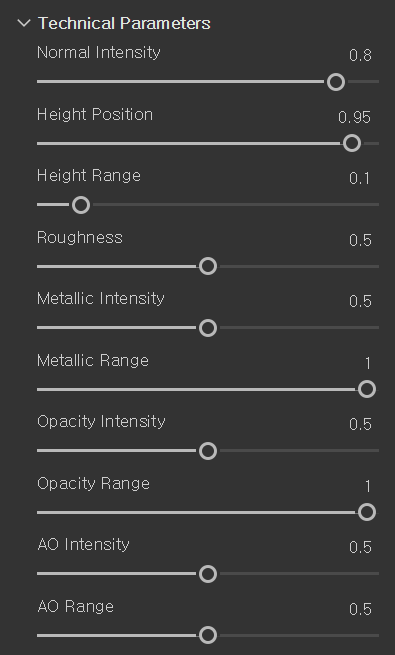Click the Height Position slider handle

352,143
